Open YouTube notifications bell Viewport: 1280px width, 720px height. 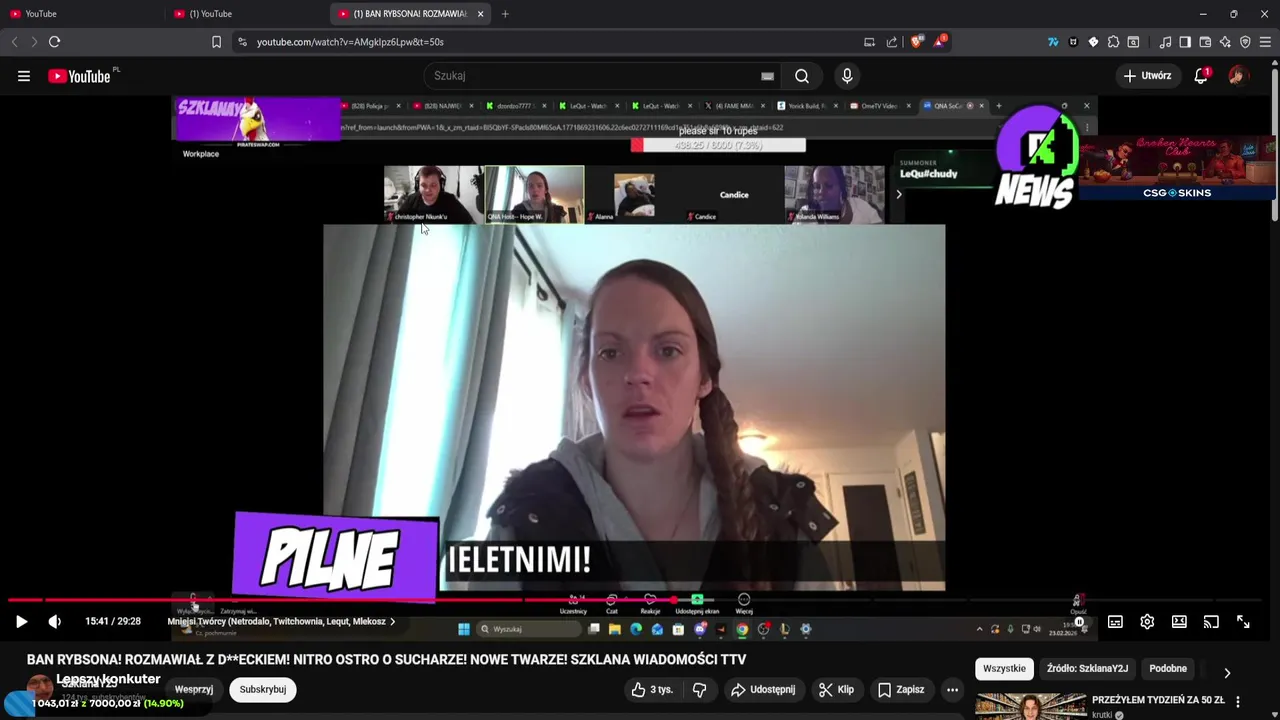[x=1201, y=76]
